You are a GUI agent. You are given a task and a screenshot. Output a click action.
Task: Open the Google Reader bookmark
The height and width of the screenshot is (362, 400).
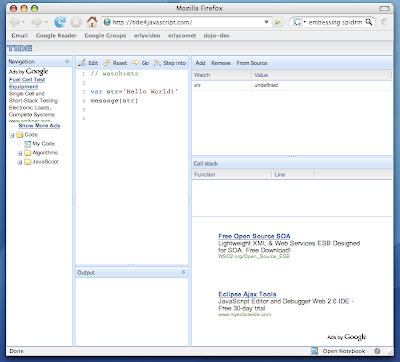click(56, 35)
